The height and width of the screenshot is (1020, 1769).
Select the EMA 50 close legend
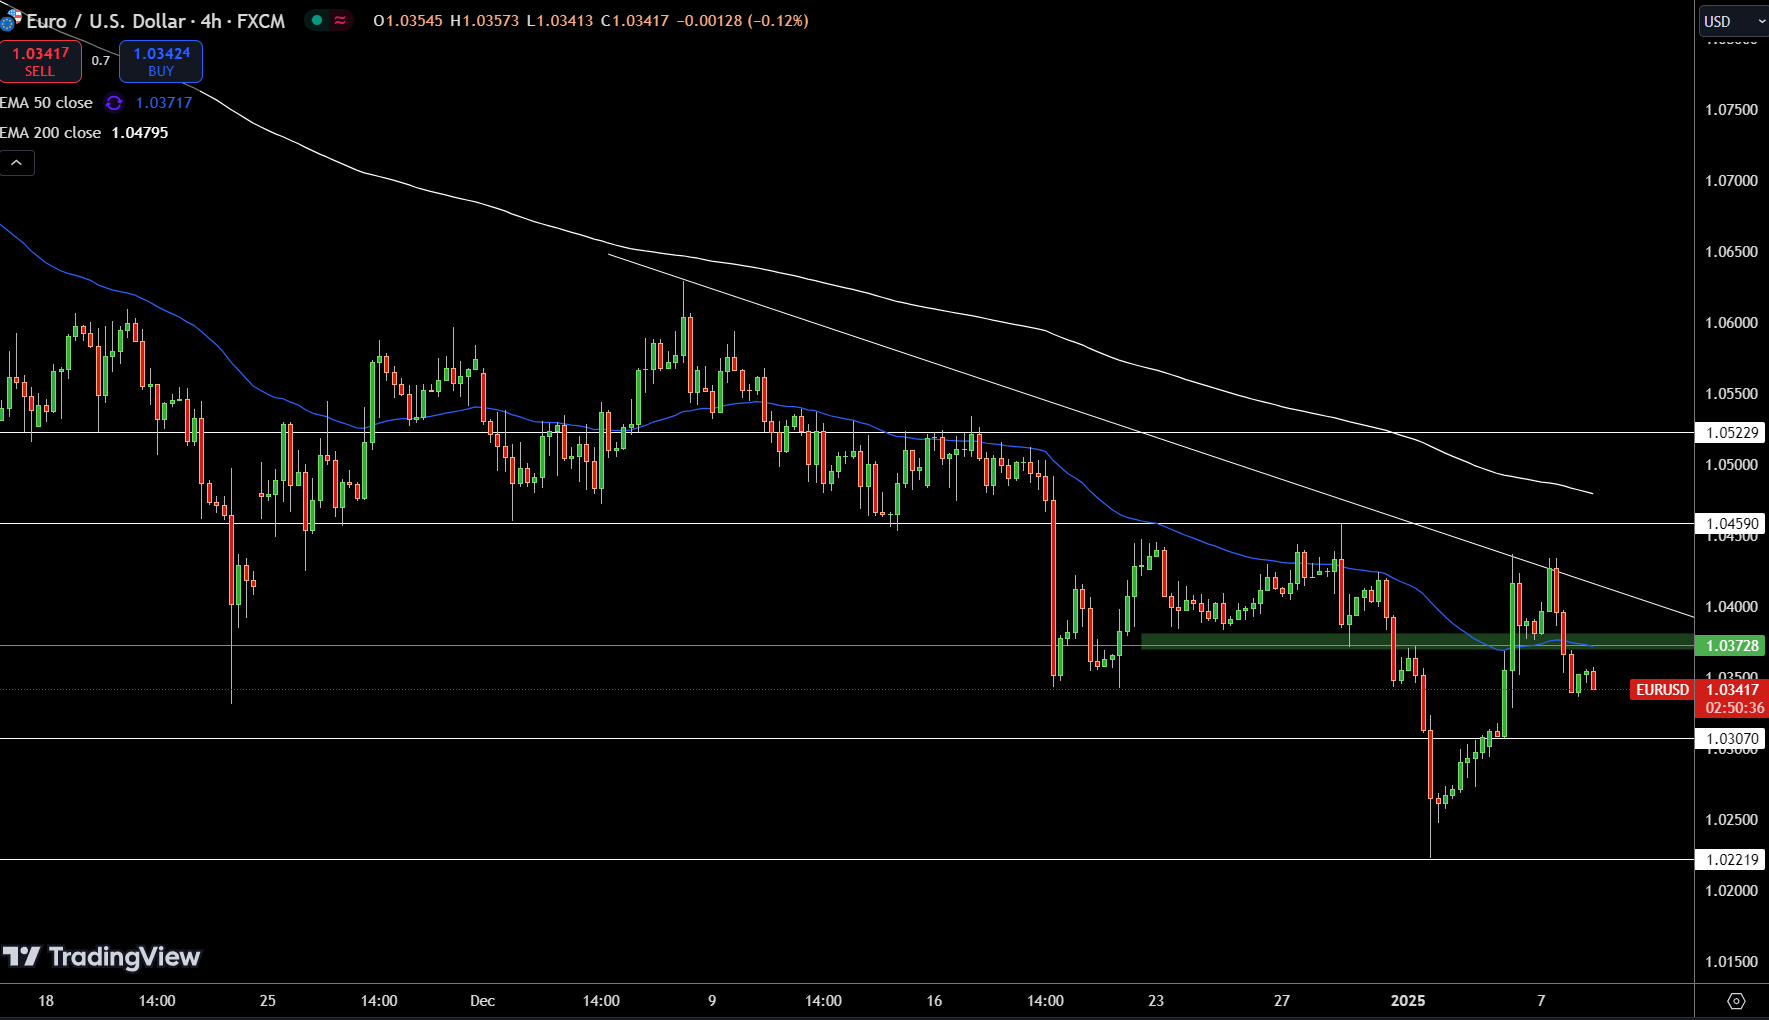click(x=46, y=103)
